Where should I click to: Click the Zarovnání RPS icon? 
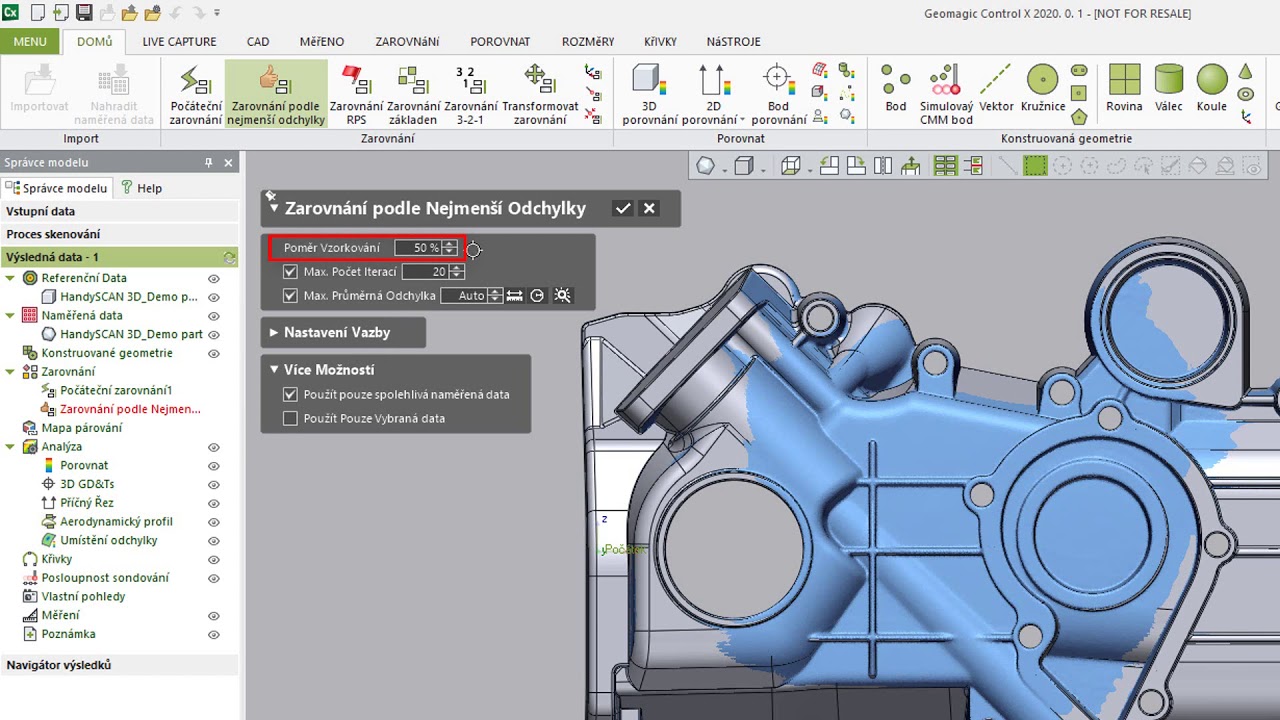356,95
